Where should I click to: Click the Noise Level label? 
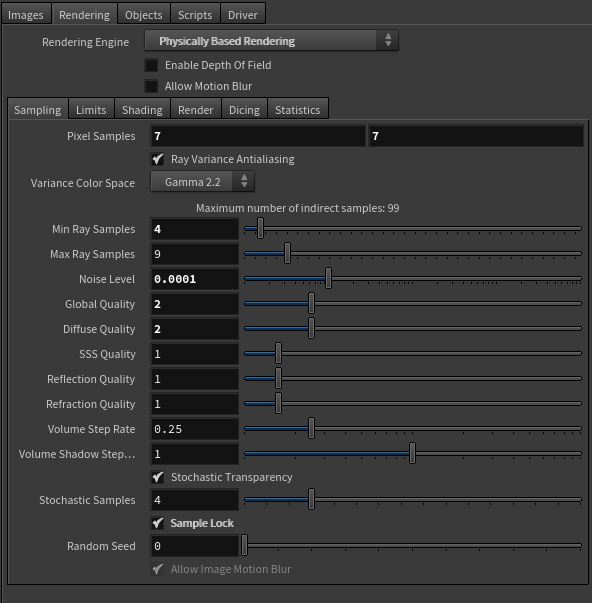tap(107, 279)
